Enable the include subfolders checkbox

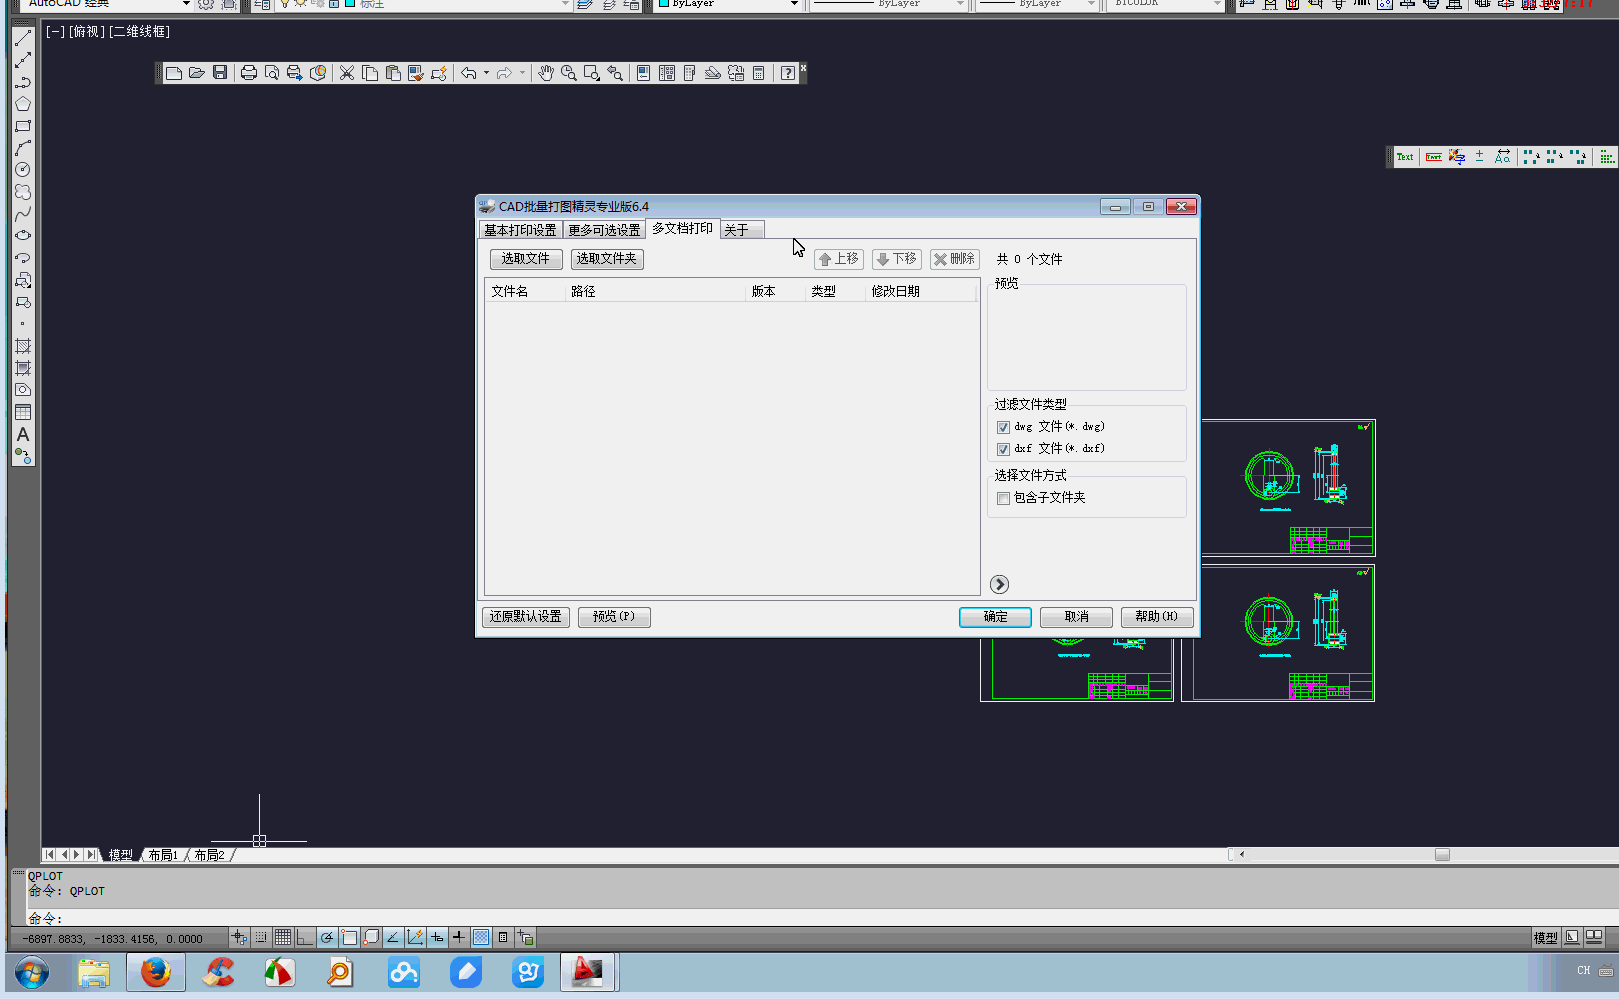(x=1003, y=498)
